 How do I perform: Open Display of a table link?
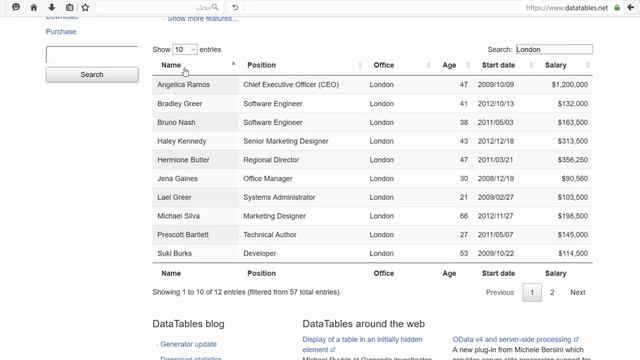pyautogui.click(x=362, y=344)
